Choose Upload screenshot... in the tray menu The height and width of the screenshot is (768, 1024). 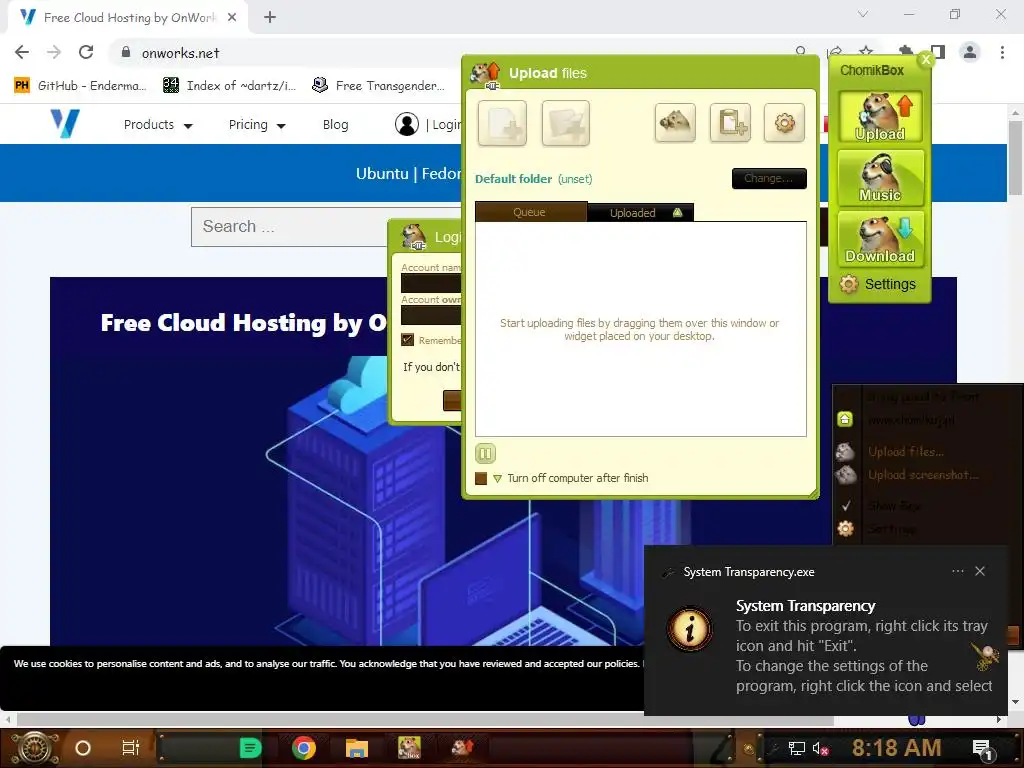[x=923, y=475]
